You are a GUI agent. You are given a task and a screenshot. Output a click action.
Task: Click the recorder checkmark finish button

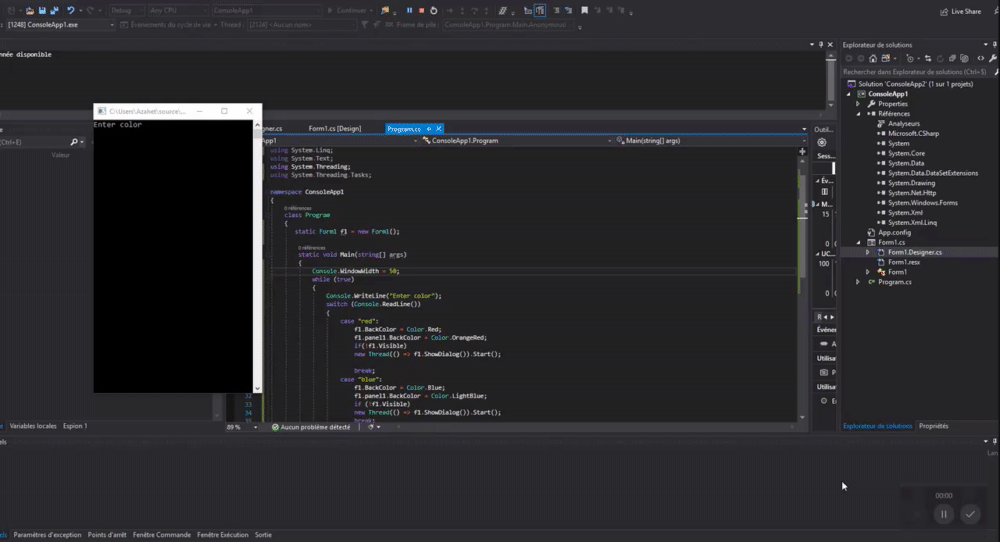pyautogui.click(x=970, y=514)
